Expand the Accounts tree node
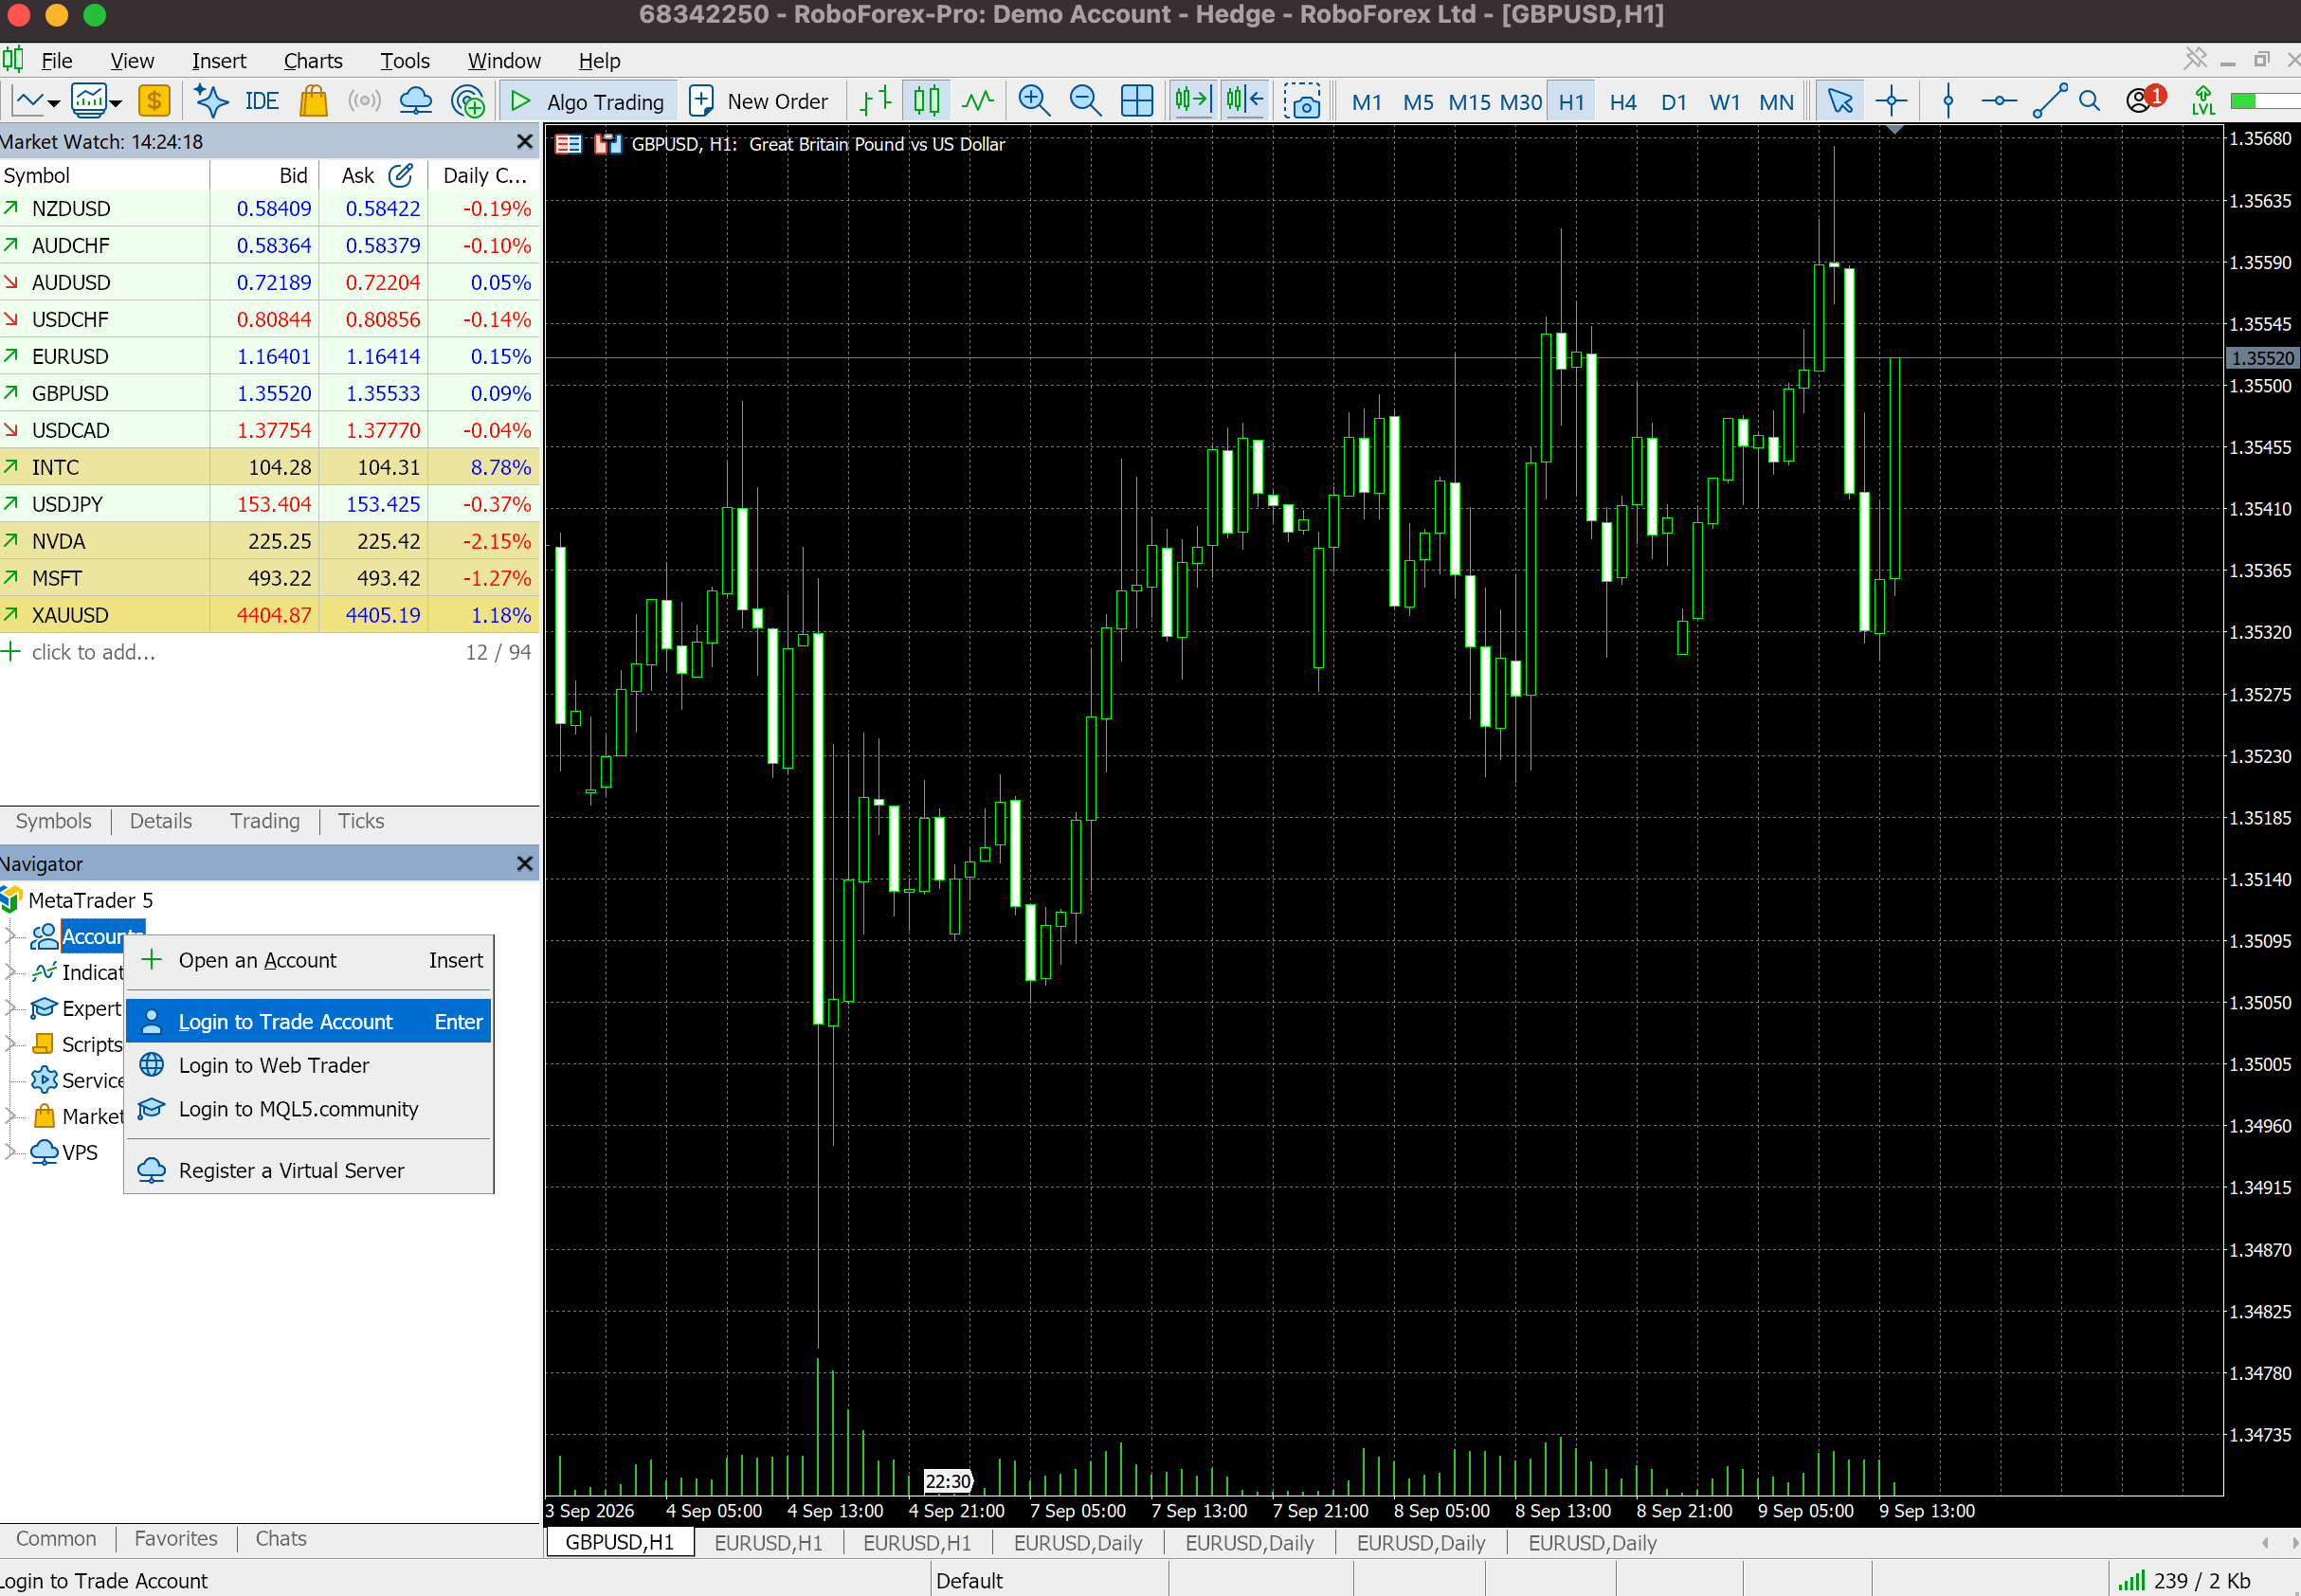Screen dimensions: 2301x1596 click(10, 936)
